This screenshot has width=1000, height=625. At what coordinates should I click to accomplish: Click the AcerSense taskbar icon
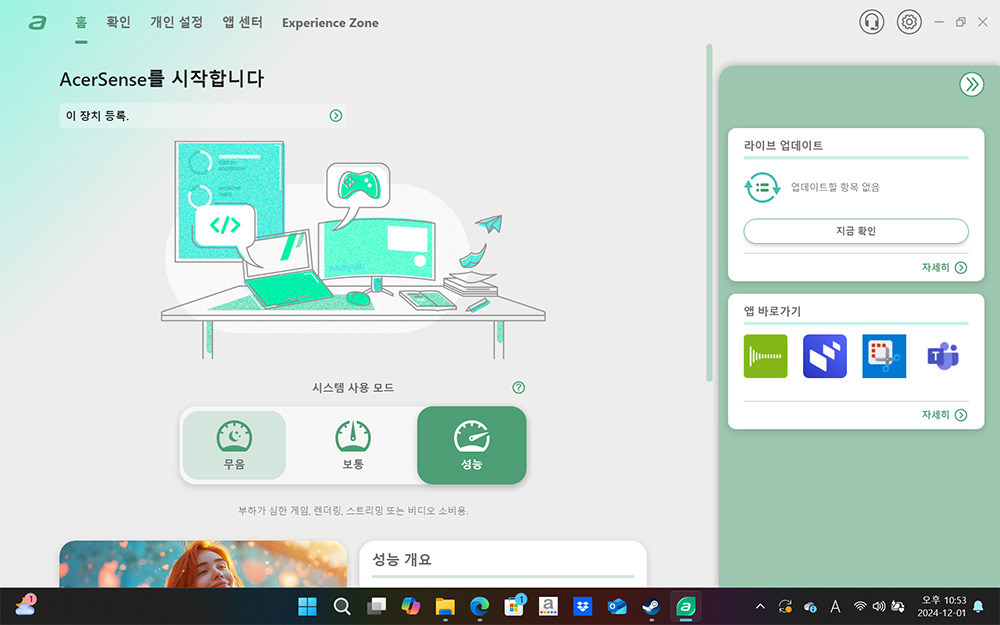tap(686, 606)
